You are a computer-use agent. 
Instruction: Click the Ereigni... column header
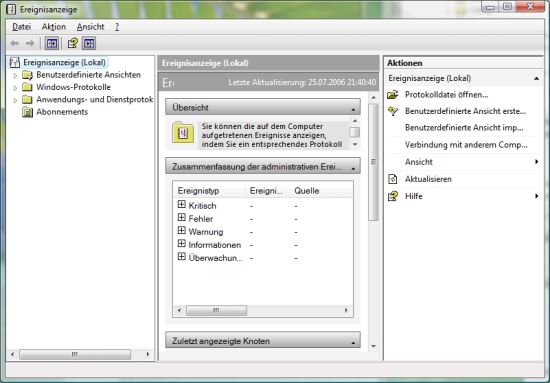(268, 191)
